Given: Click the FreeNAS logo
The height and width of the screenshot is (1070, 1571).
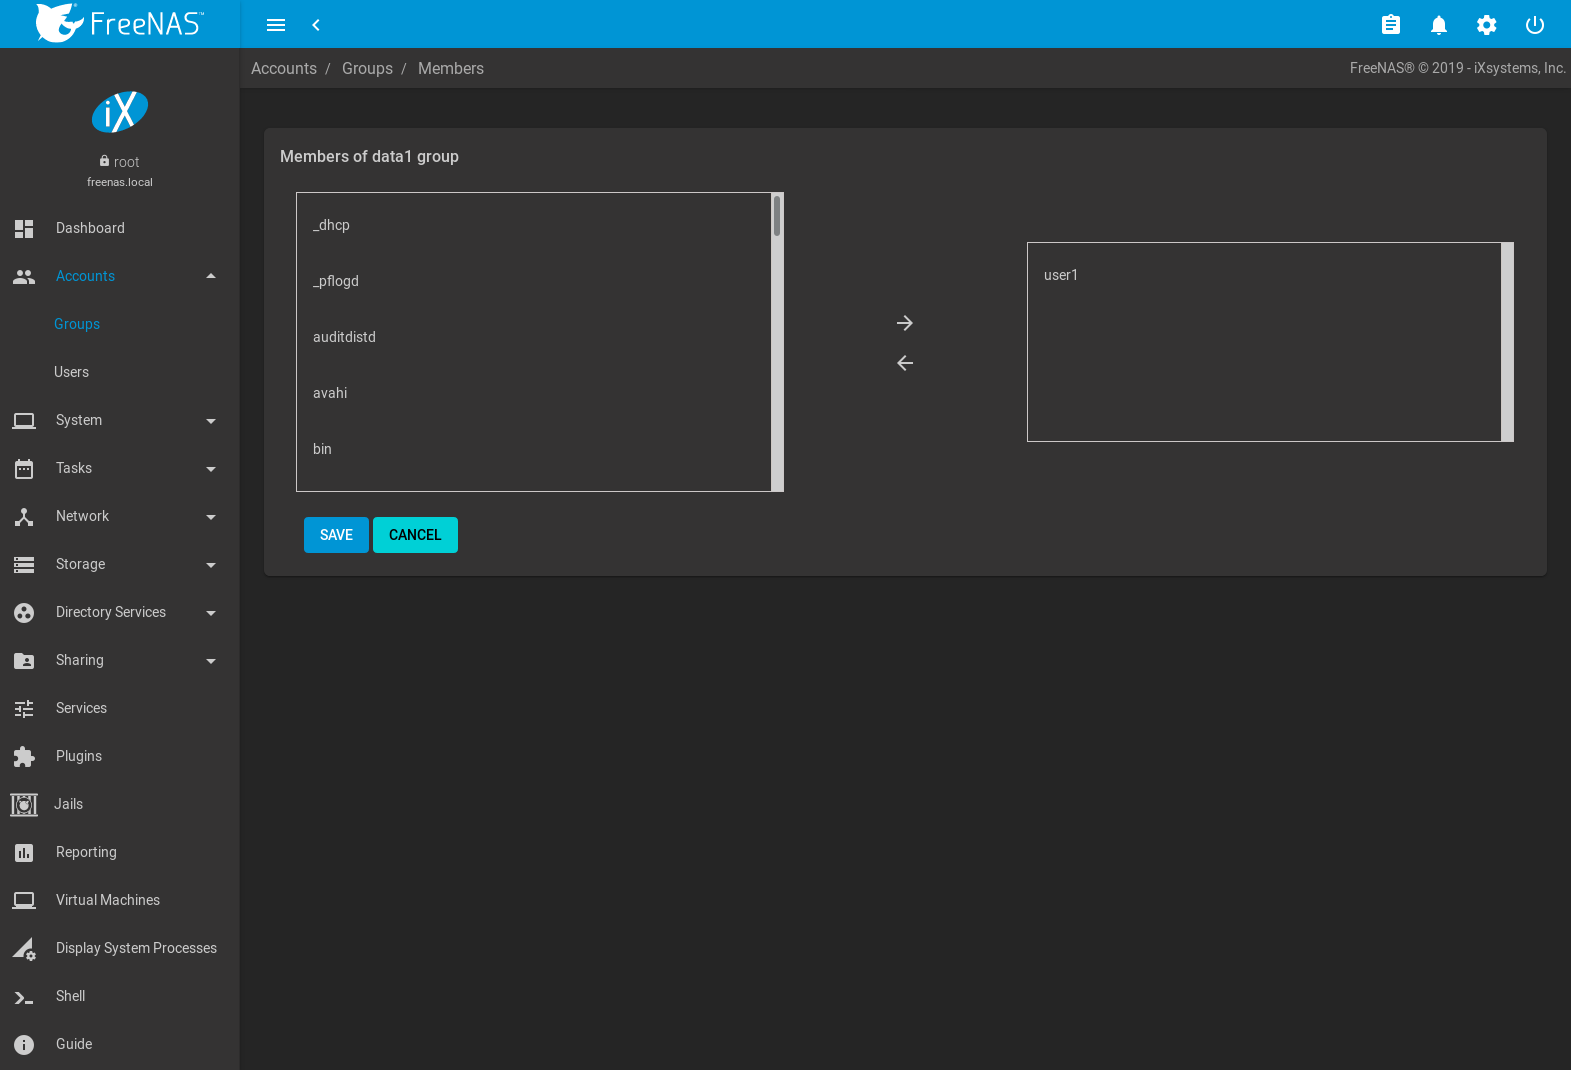Looking at the screenshot, I should [120, 23].
